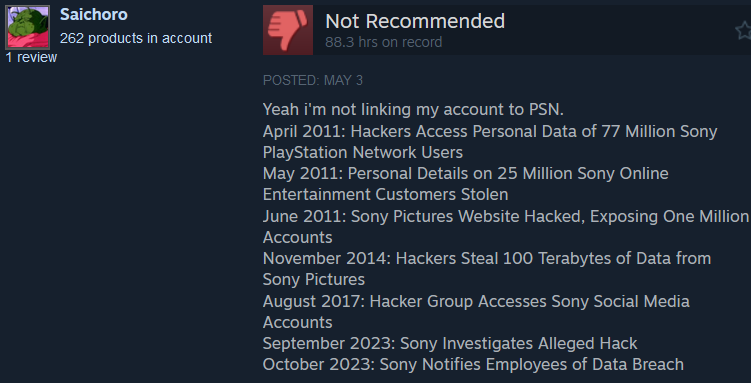Click the Not Recommended review title
Image resolution: width=751 pixels, height=383 pixels.
point(415,21)
